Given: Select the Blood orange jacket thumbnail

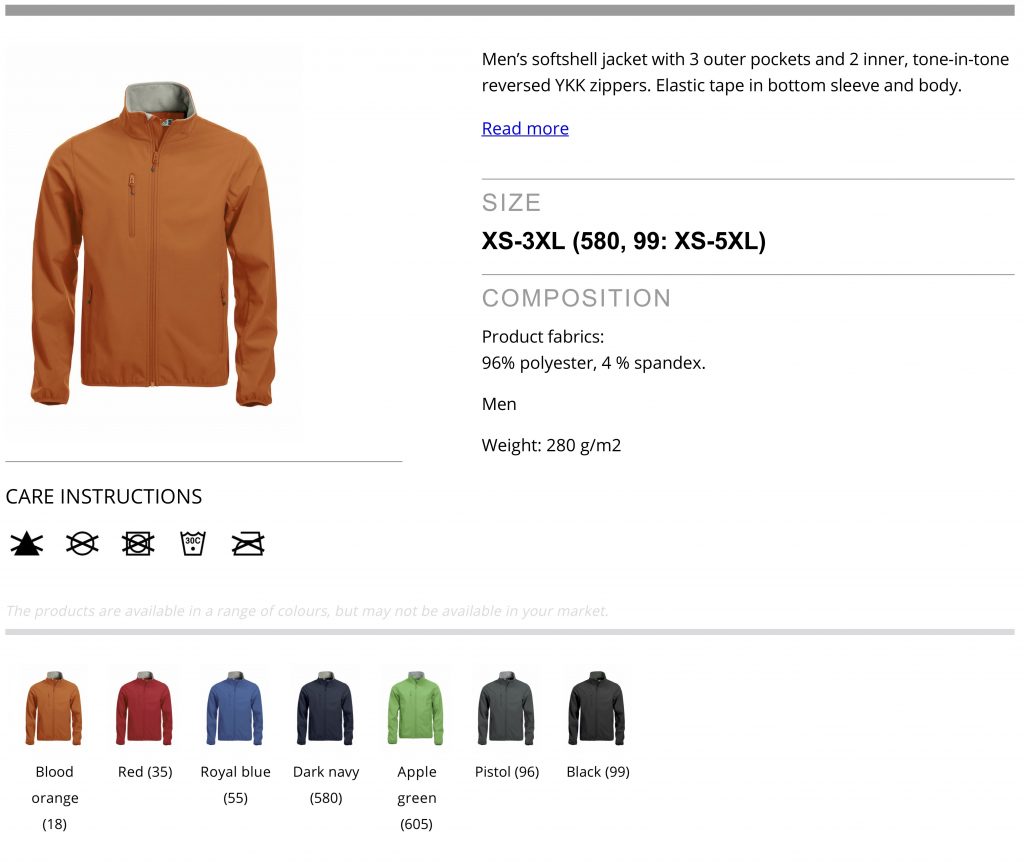Looking at the screenshot, I should click(54, 708).
